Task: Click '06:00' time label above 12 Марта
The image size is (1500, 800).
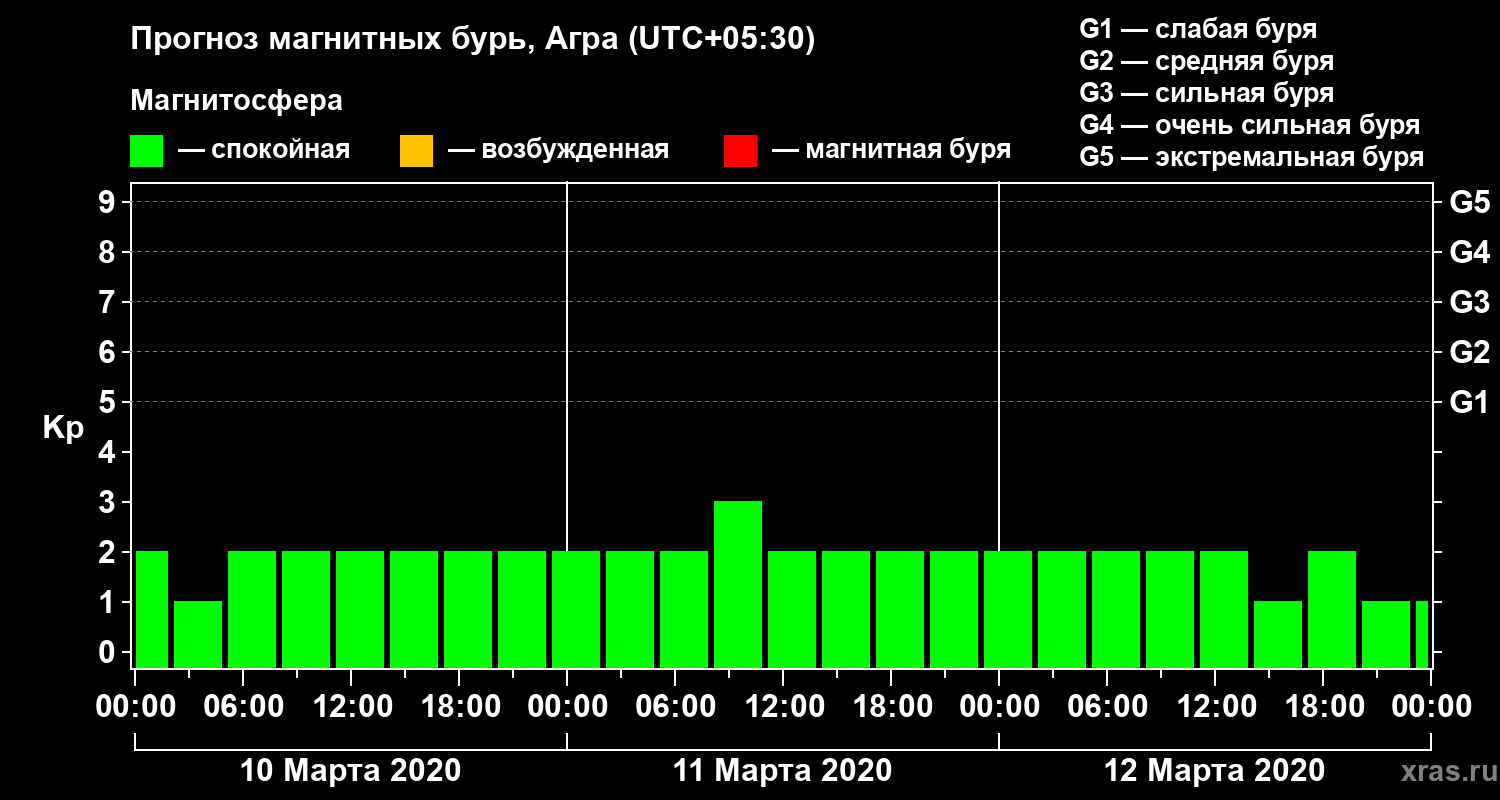Action: 1108,706
